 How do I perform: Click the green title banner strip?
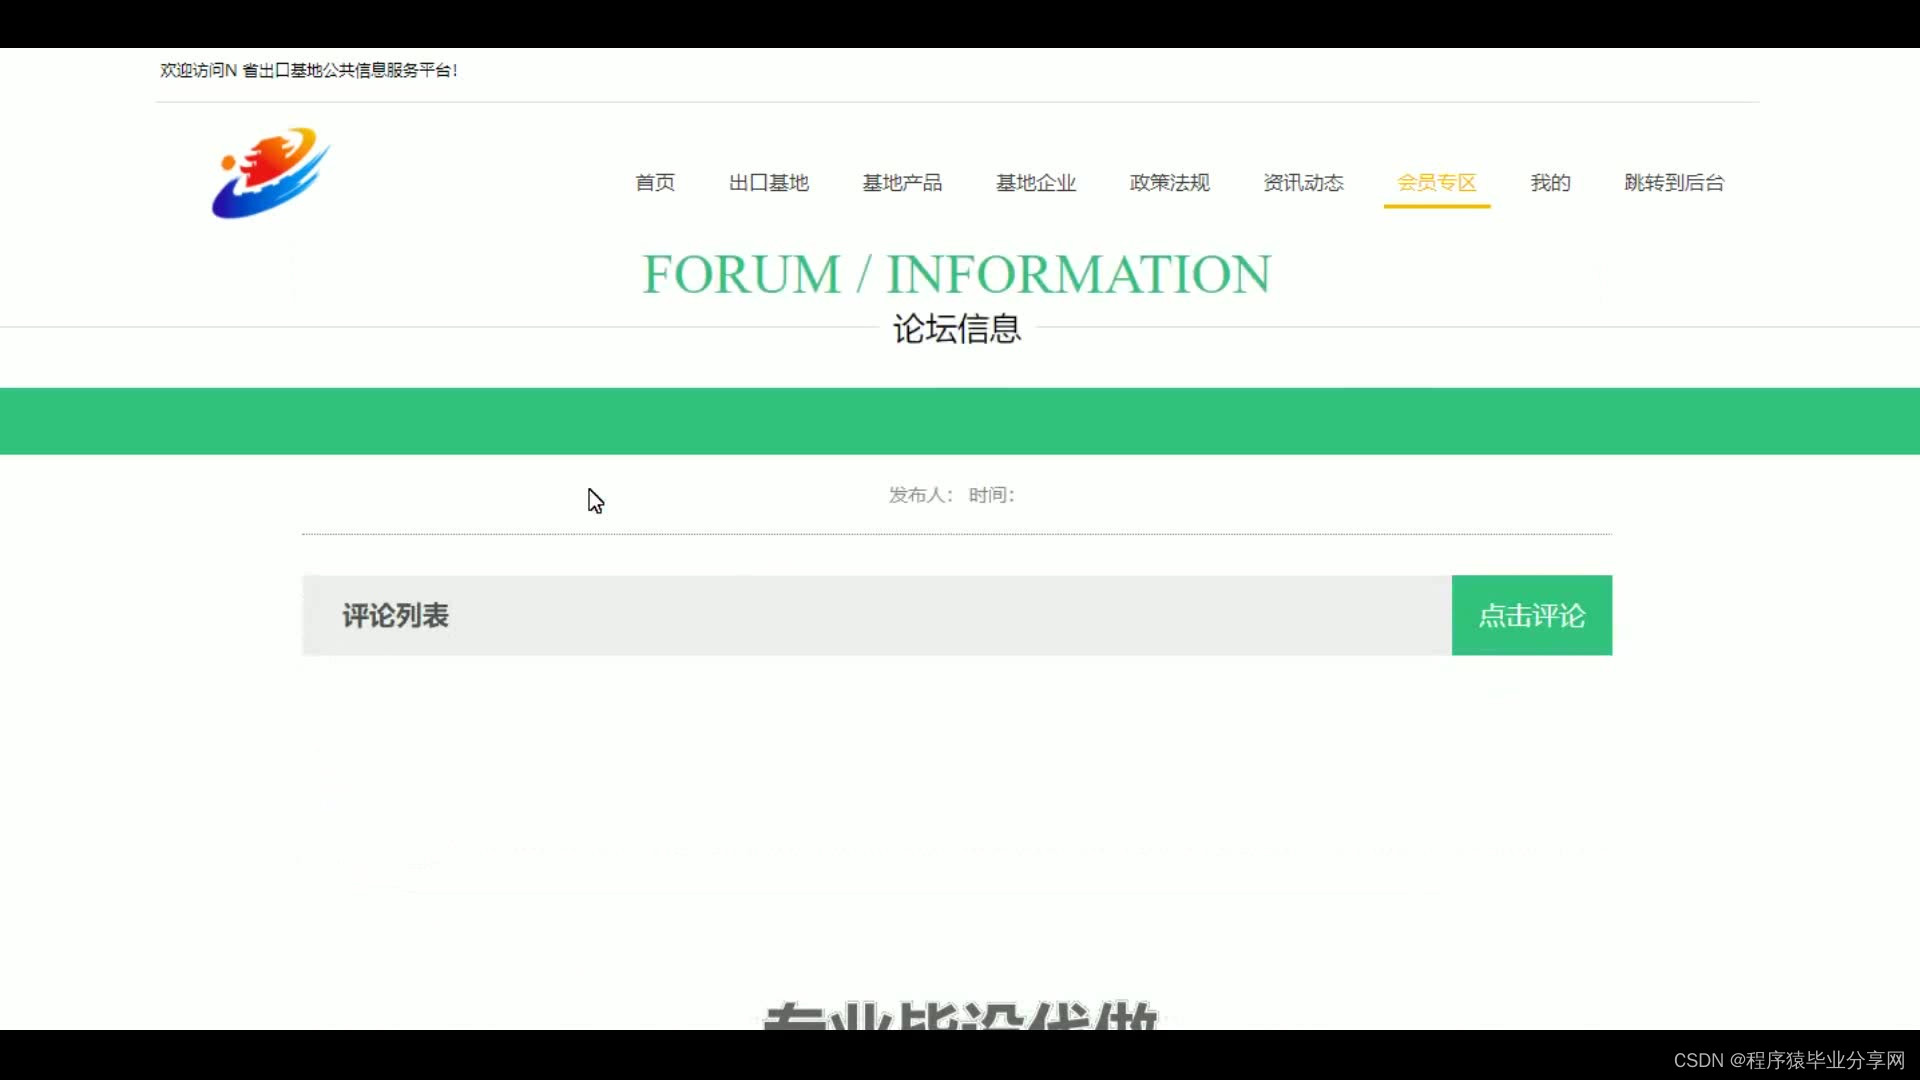pos(960,421)
